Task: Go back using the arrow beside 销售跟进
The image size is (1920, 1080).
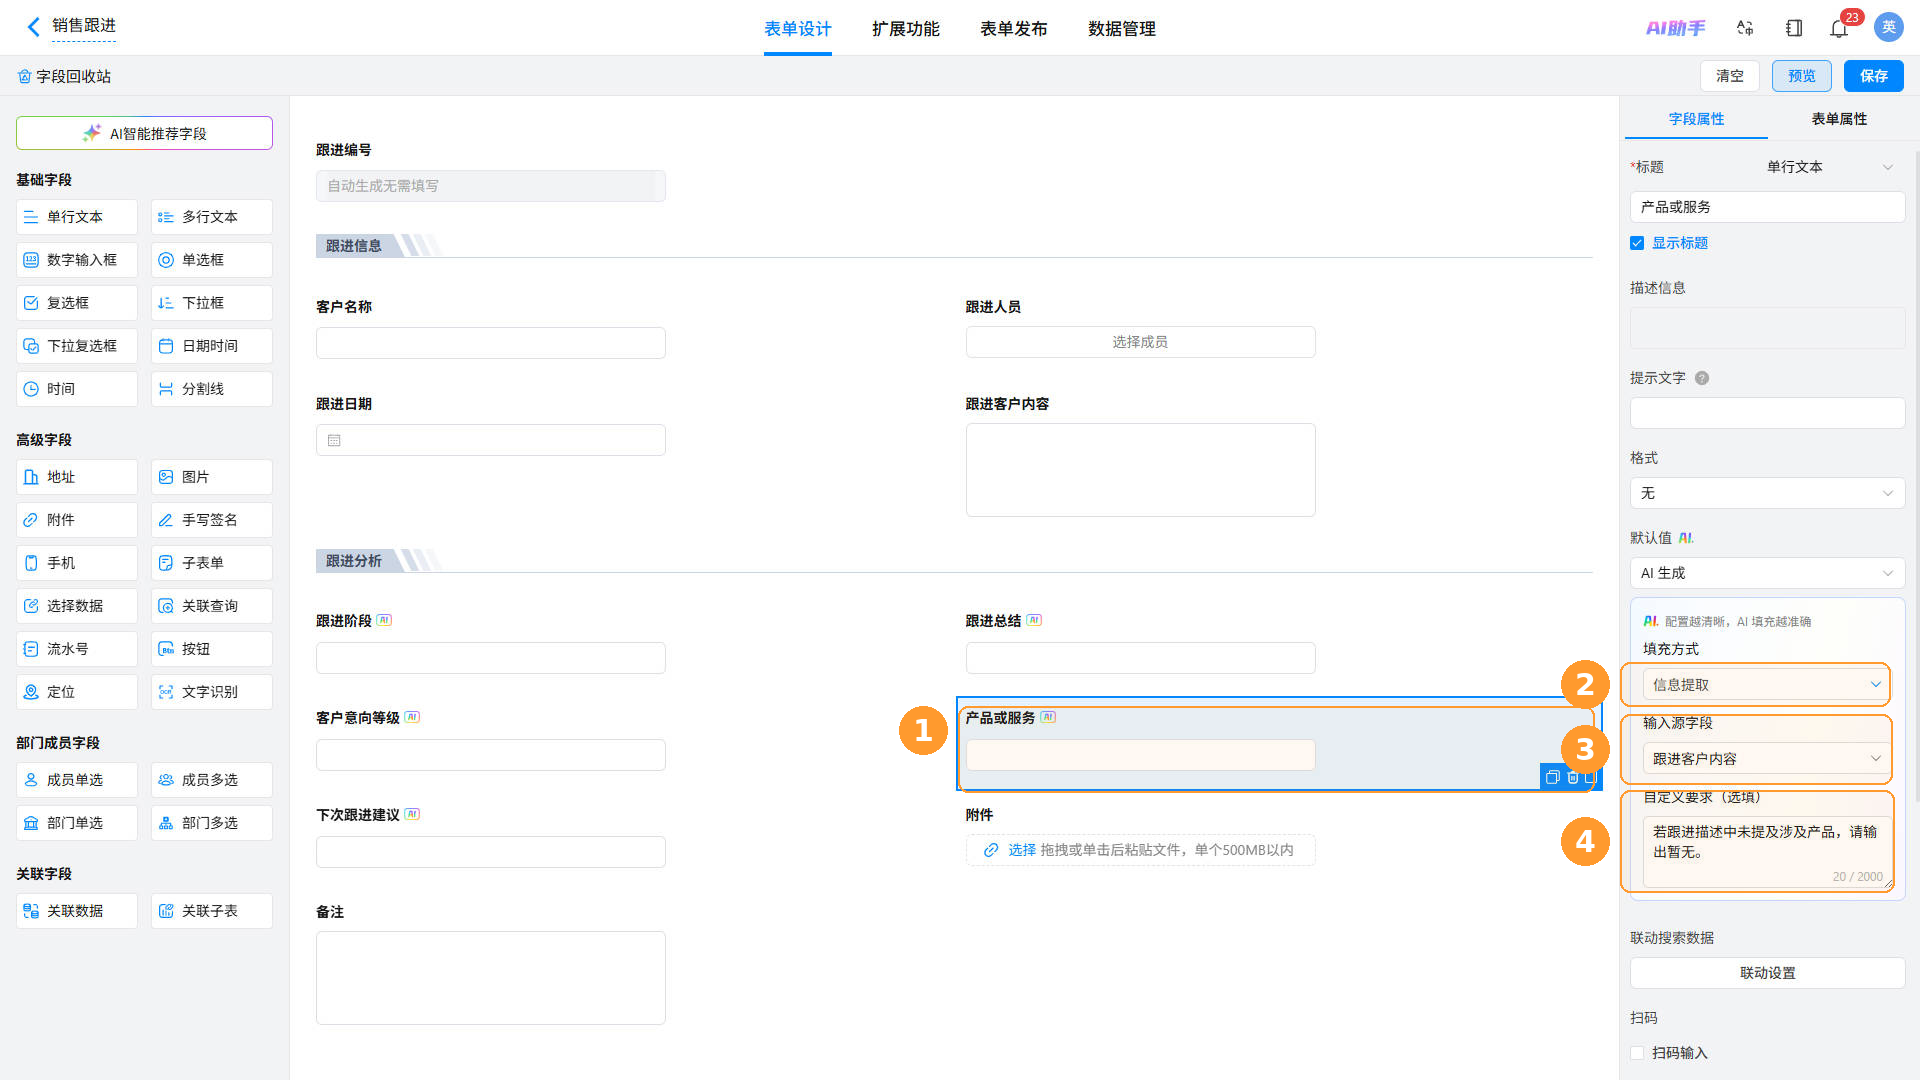Action: pyautogui.click(x=34, y=27)
